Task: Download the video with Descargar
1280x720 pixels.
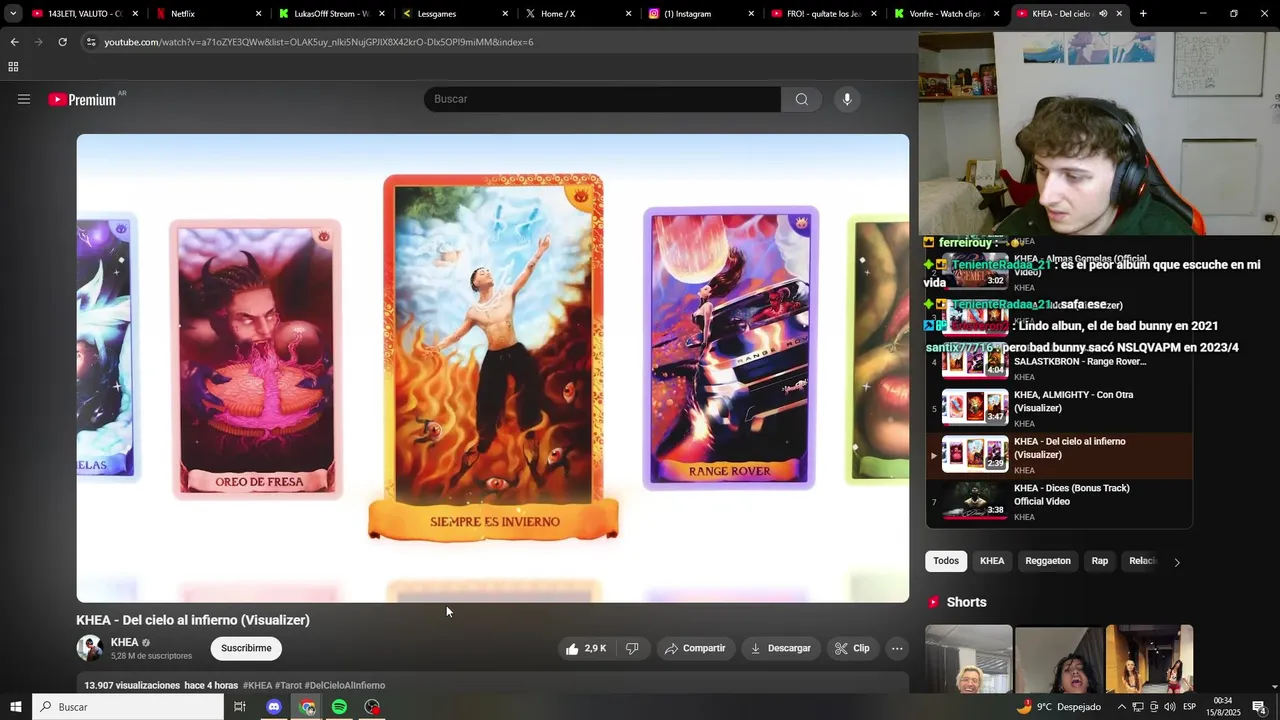Action: (x=781, y=648)
